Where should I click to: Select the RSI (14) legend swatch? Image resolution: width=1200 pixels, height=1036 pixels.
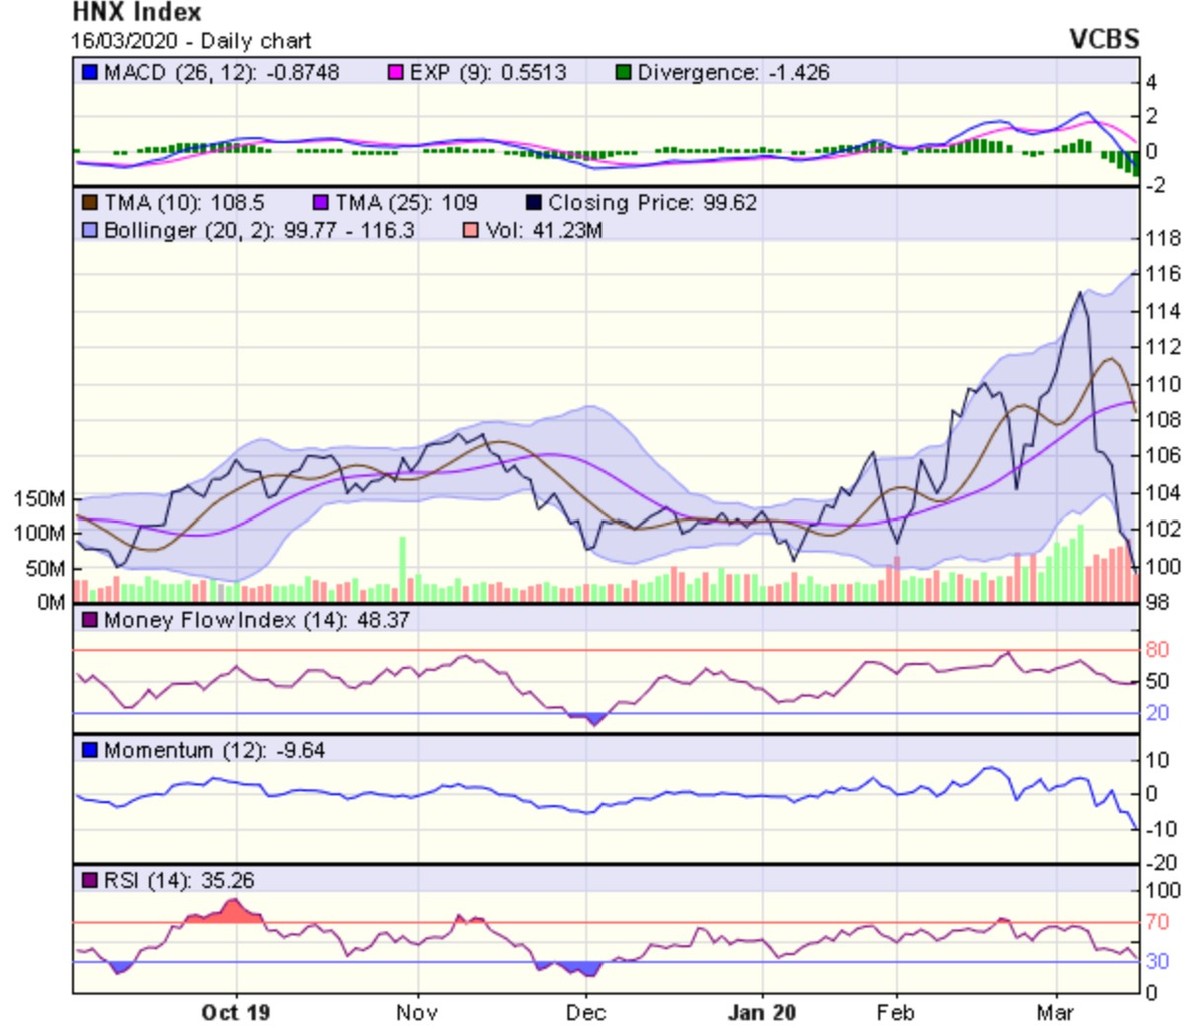click(90, 881)
